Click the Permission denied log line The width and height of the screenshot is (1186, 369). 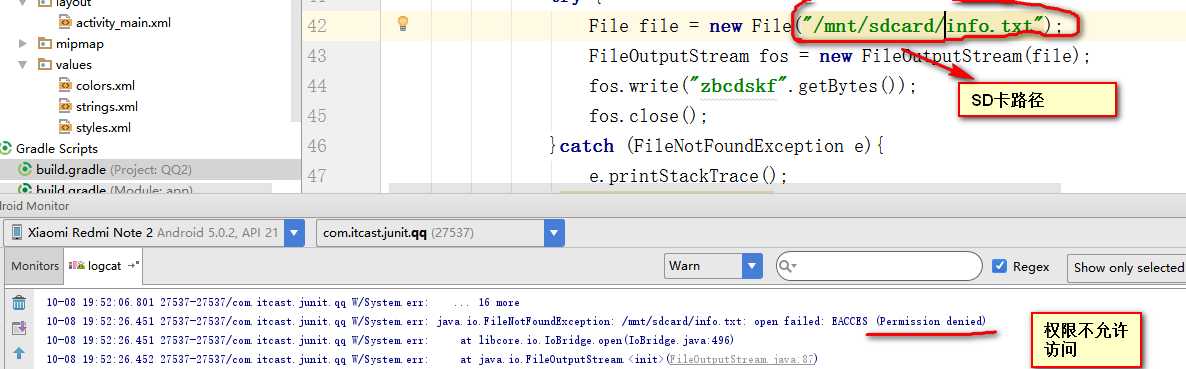click(x=517, y=321)
